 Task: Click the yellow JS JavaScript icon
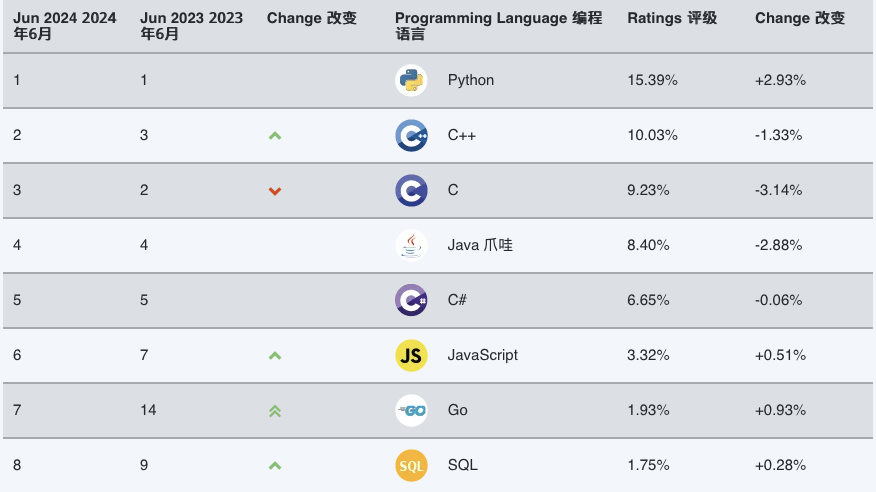[411, 355]
